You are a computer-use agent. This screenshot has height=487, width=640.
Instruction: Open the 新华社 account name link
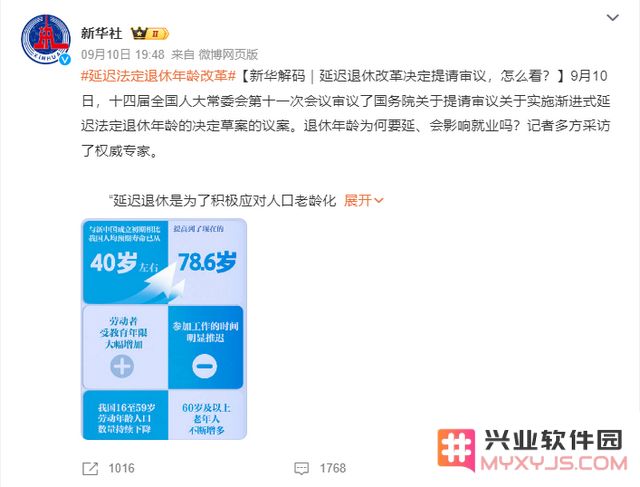click(x=101, y=33)
